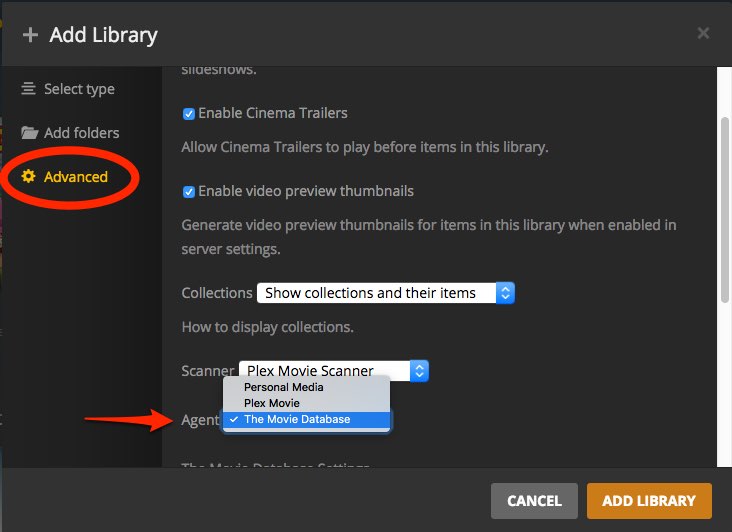Choose Personal Media in Agent list
The image size is (732, 532).
(x=306, y=387)
